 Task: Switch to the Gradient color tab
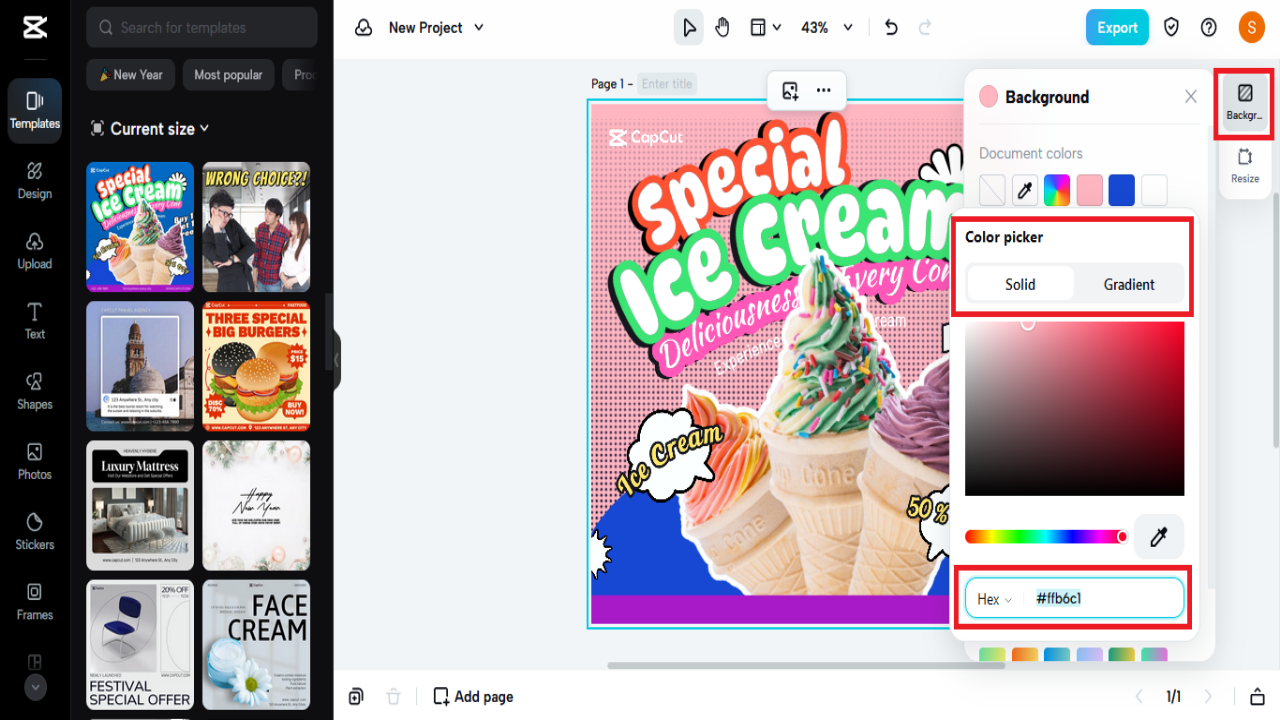click(1129, 284)
